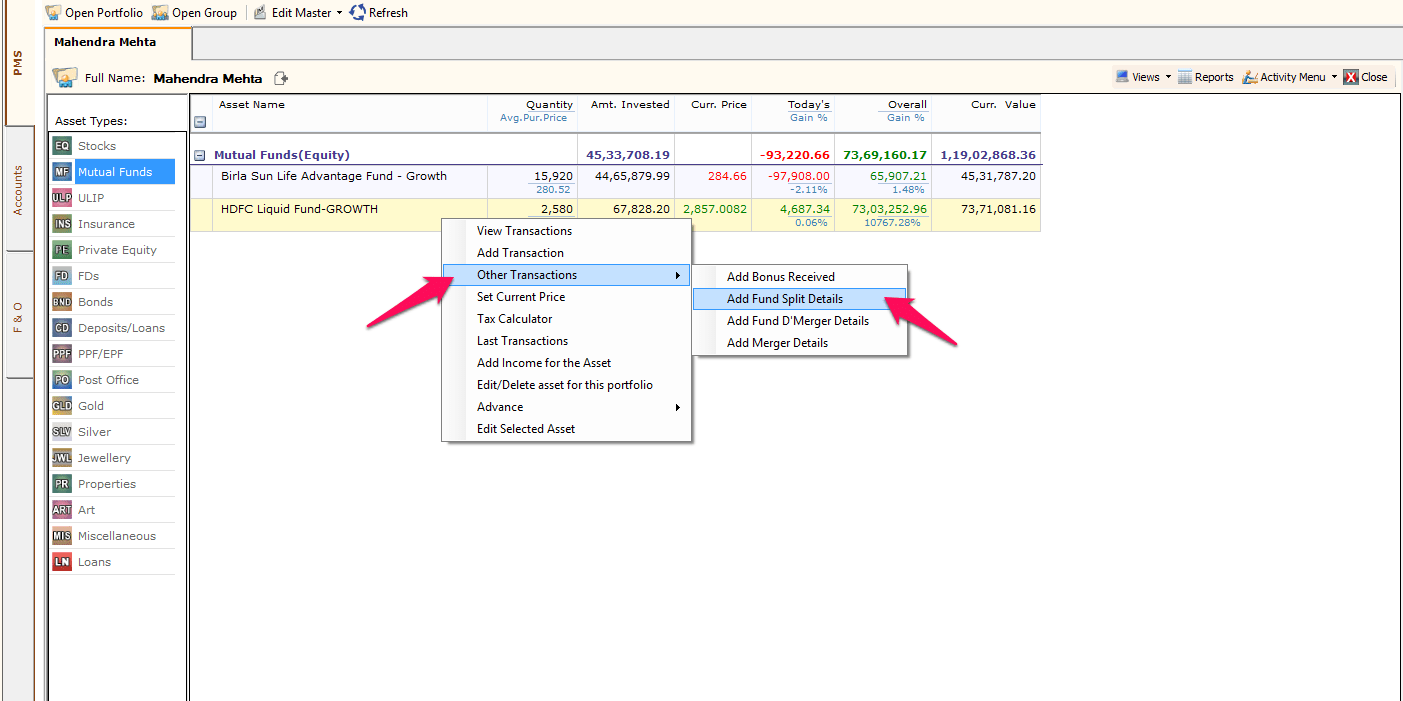Select Edit/Delete asset for this portfolio
This screenshot has width=1403, height=701.
coord(566,385)
